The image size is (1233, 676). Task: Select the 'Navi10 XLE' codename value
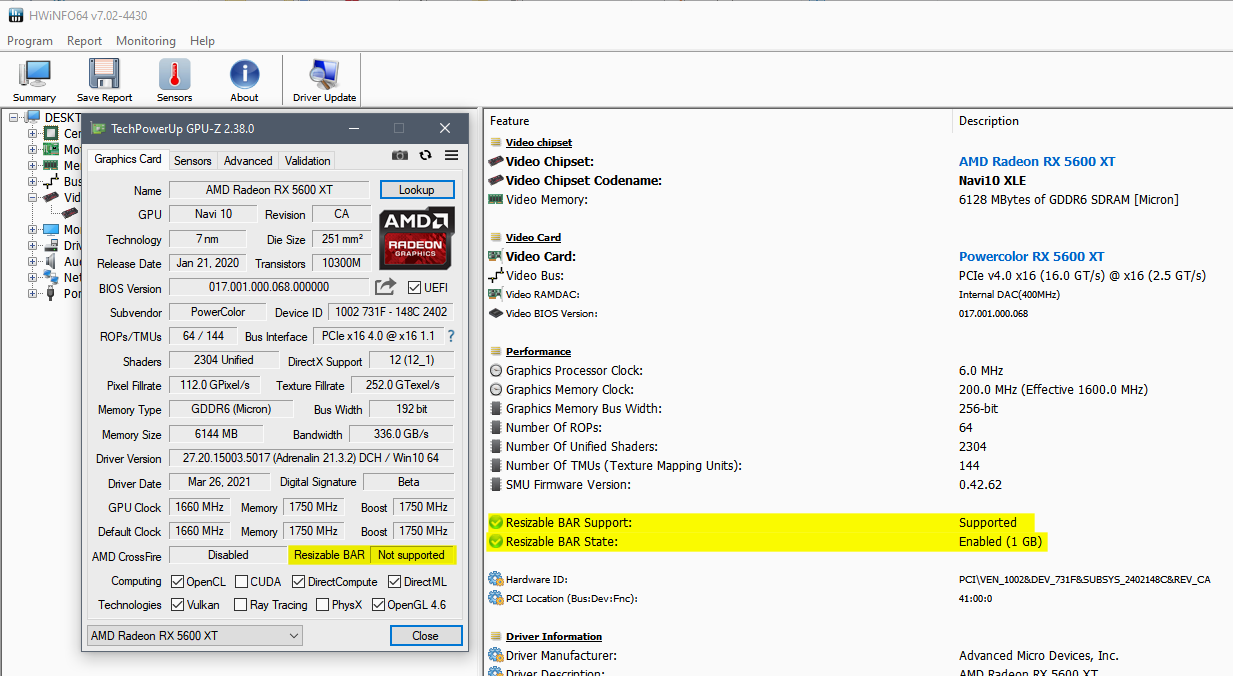(992, 180)
